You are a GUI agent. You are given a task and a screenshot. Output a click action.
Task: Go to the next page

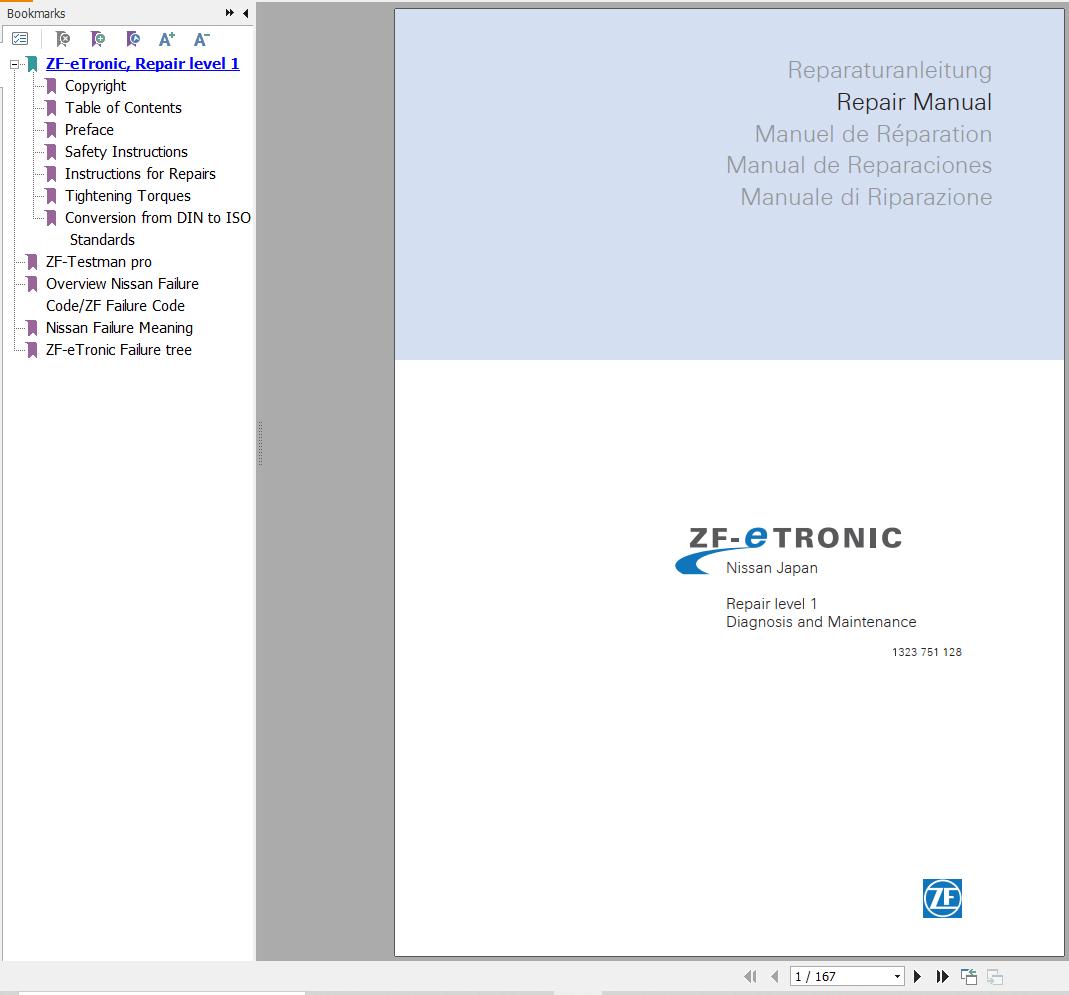coord(918,977)
